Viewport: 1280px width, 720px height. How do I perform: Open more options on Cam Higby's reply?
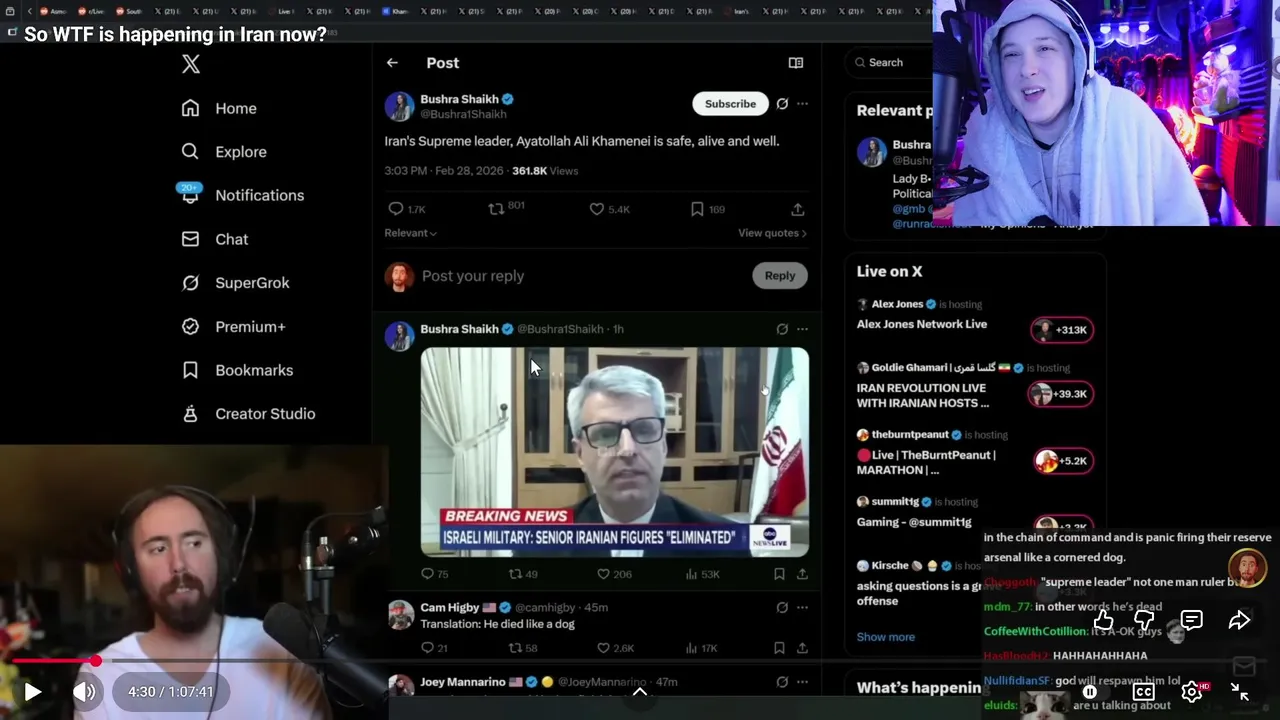coord(802,607)
